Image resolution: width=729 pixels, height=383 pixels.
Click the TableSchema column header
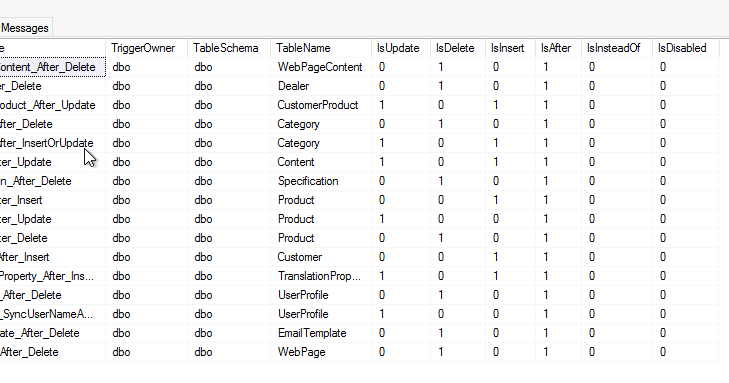(x=229, y=48)
